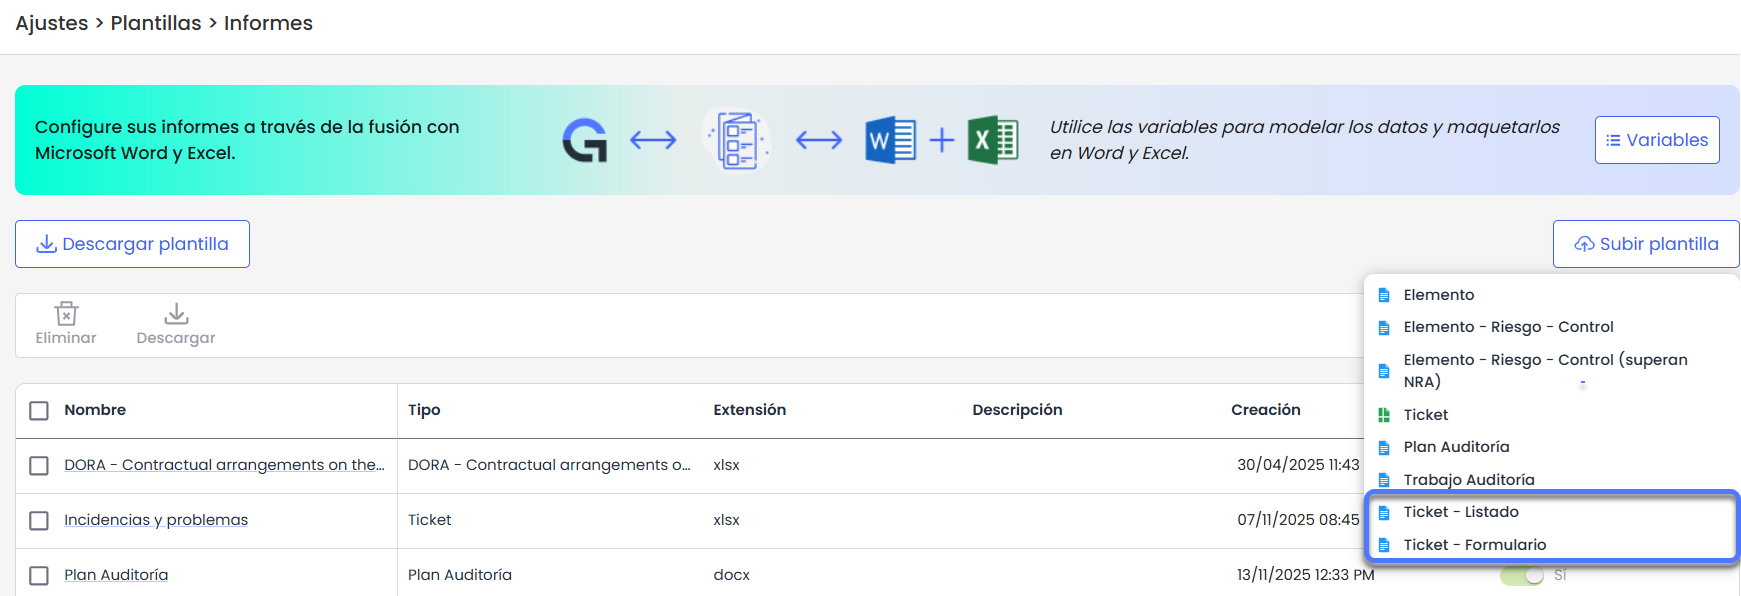Click the Microsoft Word icon in banner

pyautogui.click(x=889, y=140)
